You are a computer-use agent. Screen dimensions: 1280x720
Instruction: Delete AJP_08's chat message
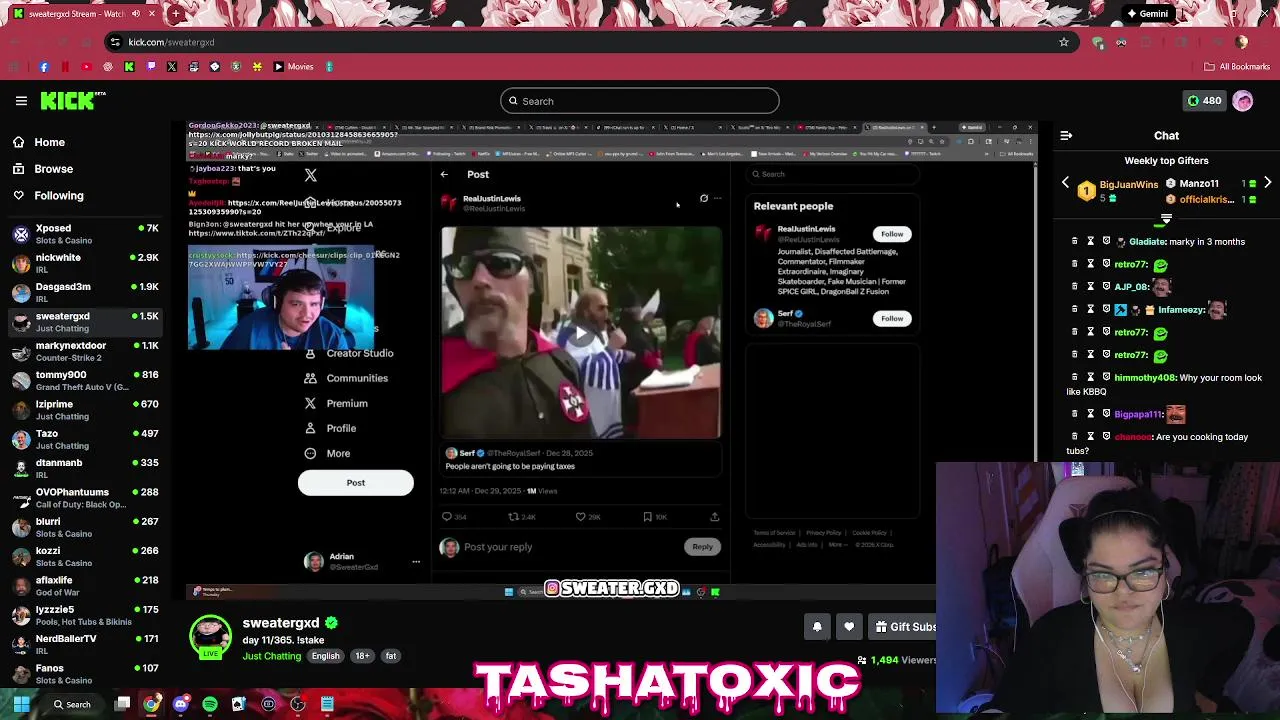tap(1075, 287)
